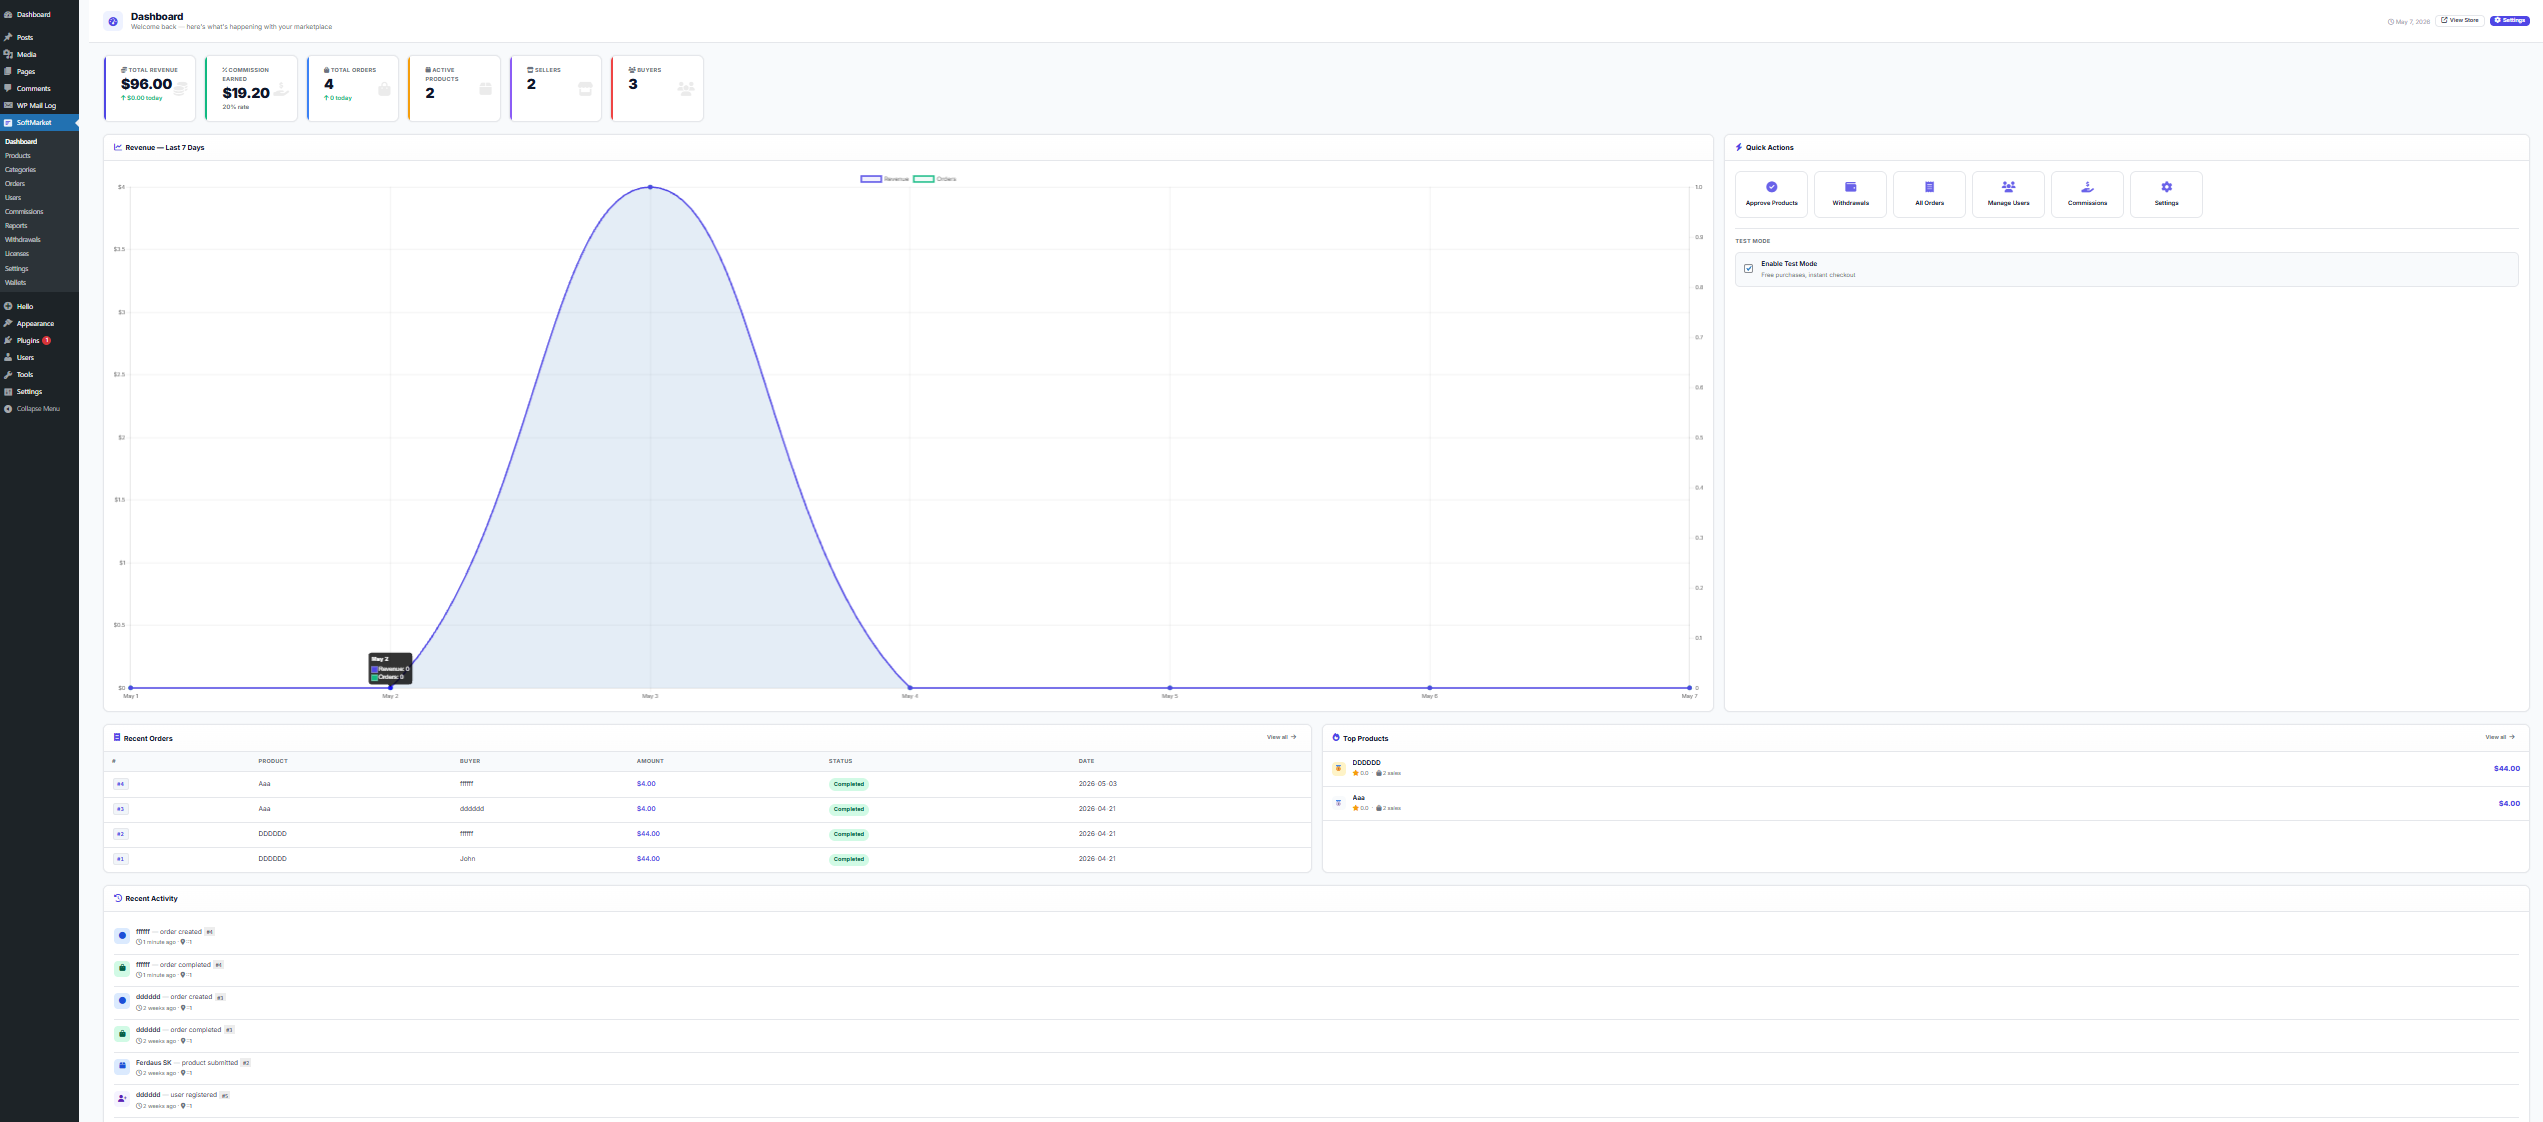Click the Active Products box icon
This screenshot has width=2543, height=1122.
click(485, 89)
